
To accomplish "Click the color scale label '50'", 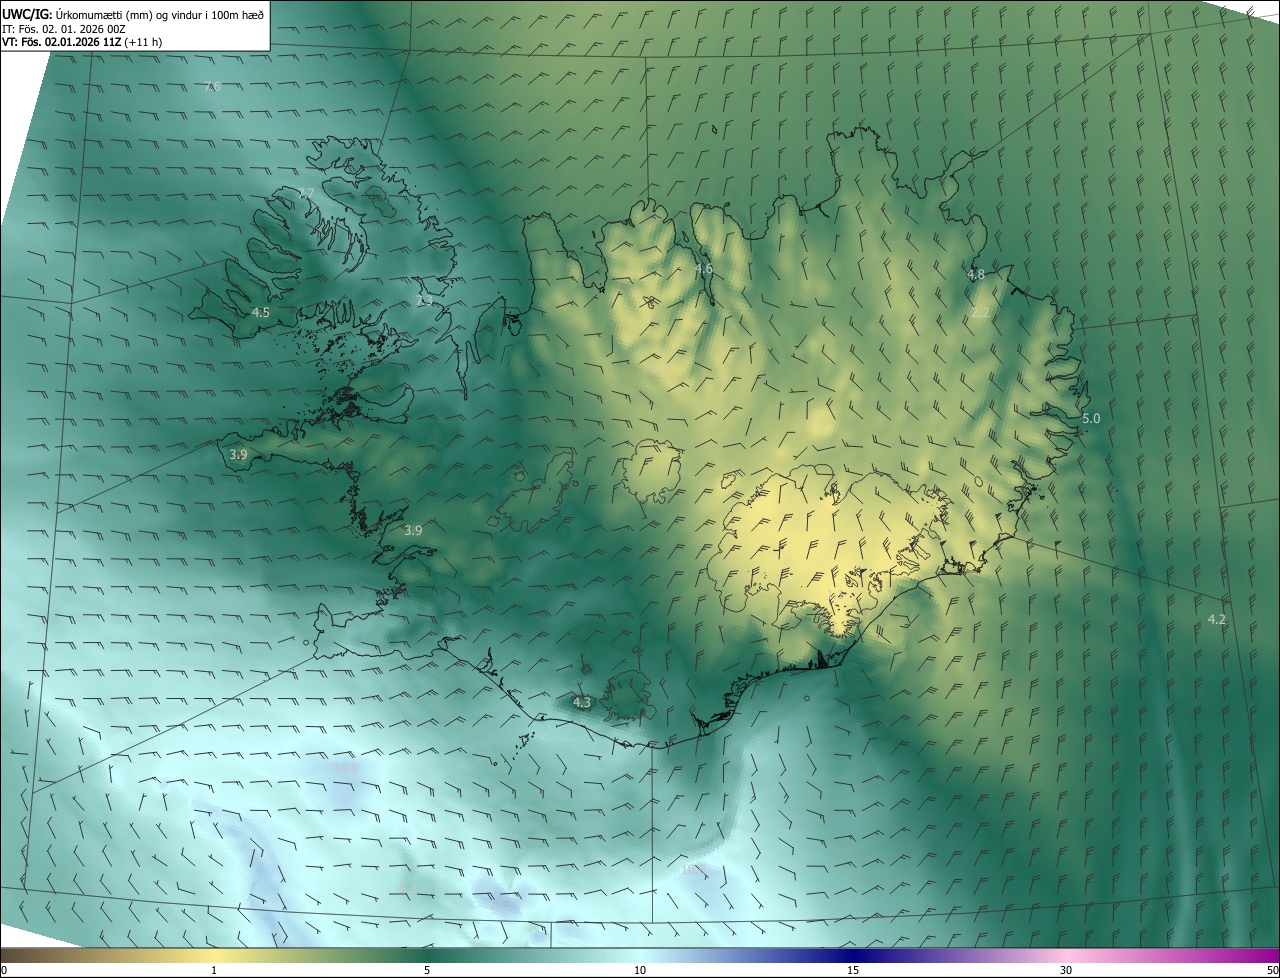I will [x=1271, y=970].
